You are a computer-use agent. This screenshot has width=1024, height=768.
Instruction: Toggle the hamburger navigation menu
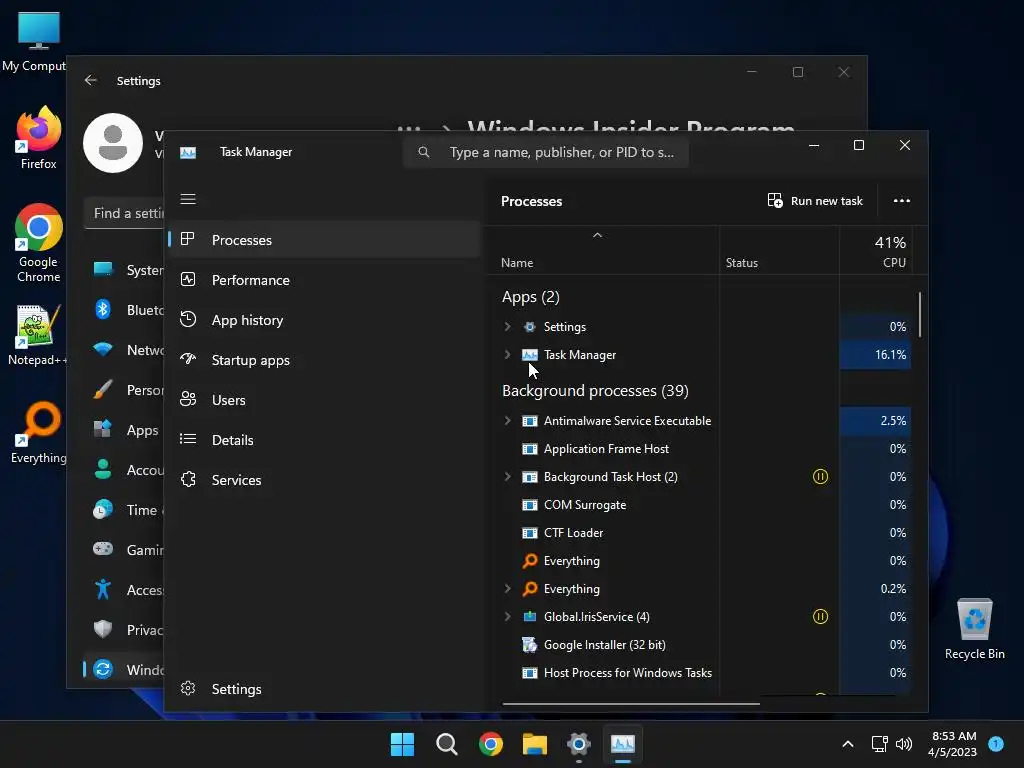click(188, 199)
